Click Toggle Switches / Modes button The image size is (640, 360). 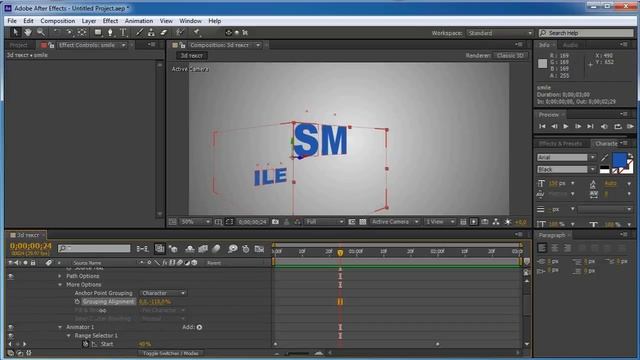point(171,353)
